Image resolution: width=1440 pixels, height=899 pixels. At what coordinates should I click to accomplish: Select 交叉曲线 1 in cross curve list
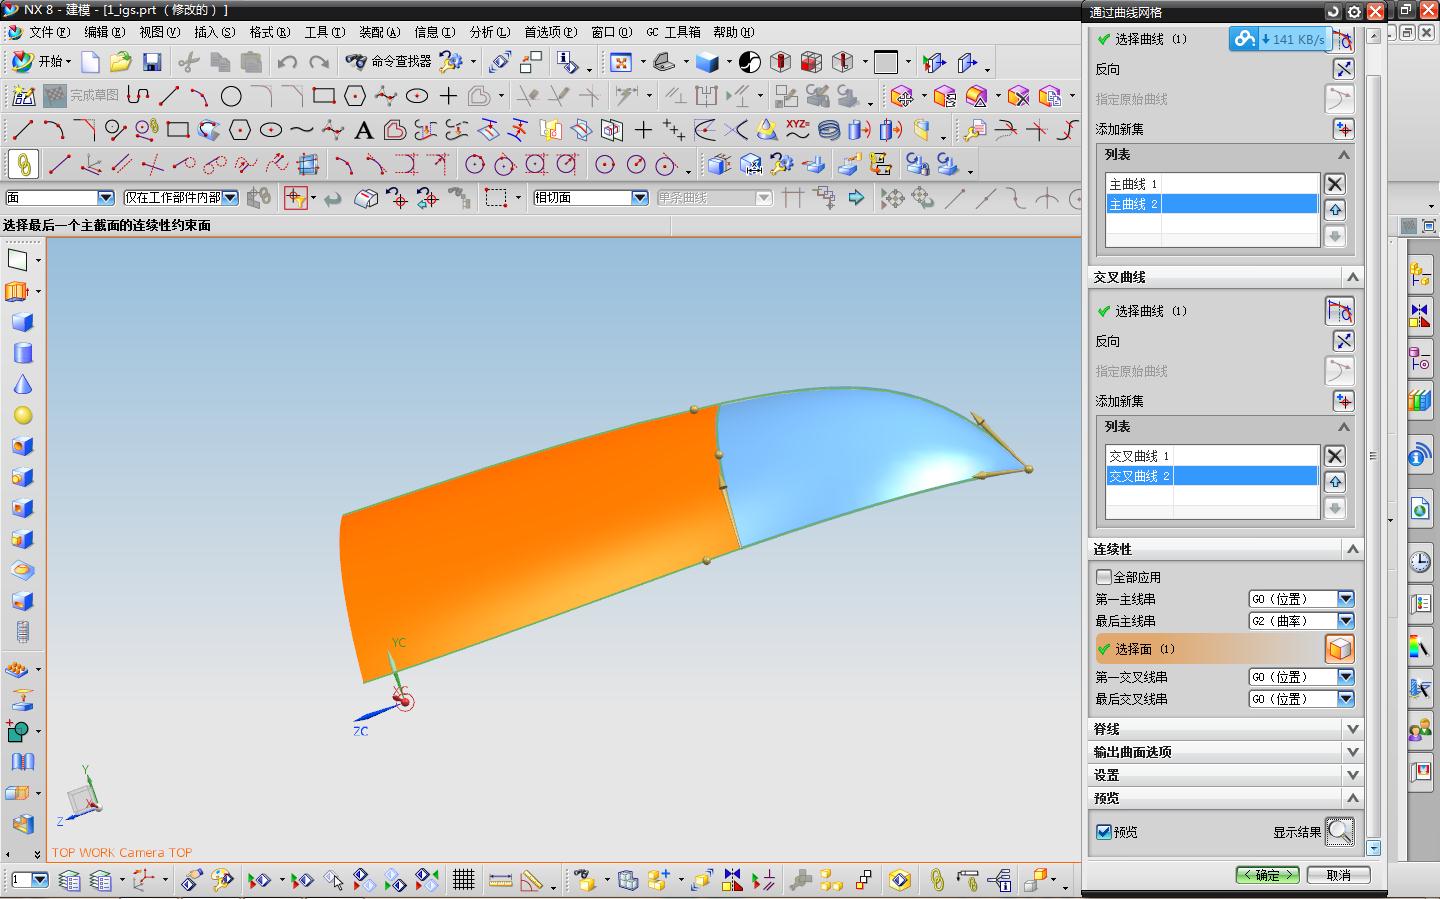point(1212,456)
